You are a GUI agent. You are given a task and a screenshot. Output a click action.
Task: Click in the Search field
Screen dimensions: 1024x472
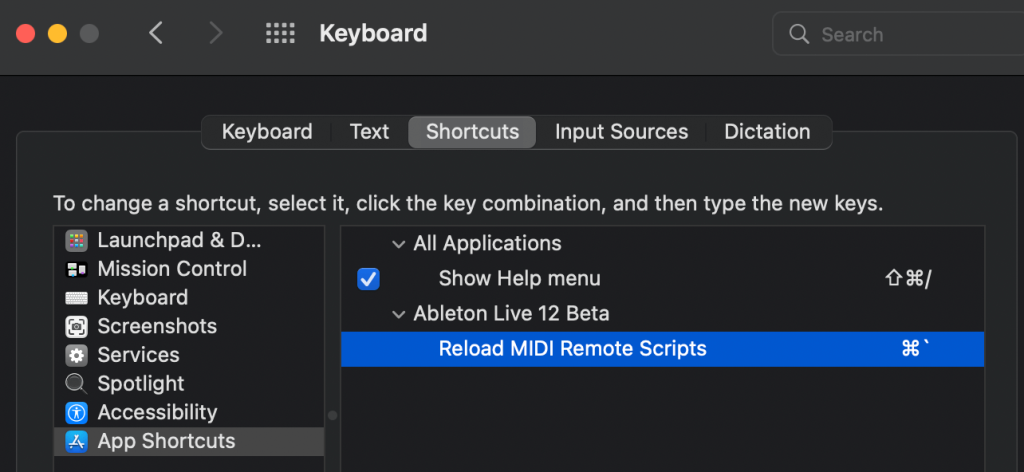click(900, 34)
